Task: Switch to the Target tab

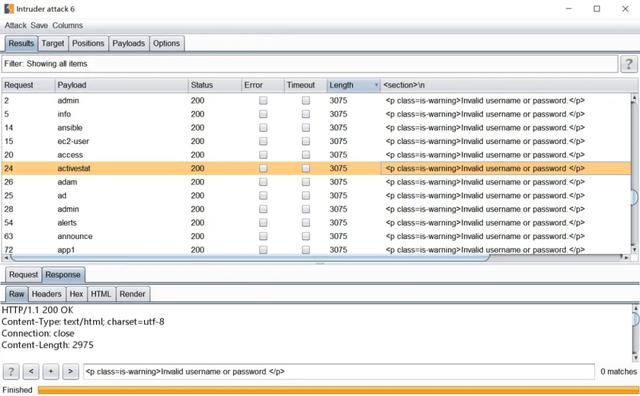Action: point(53,43)
